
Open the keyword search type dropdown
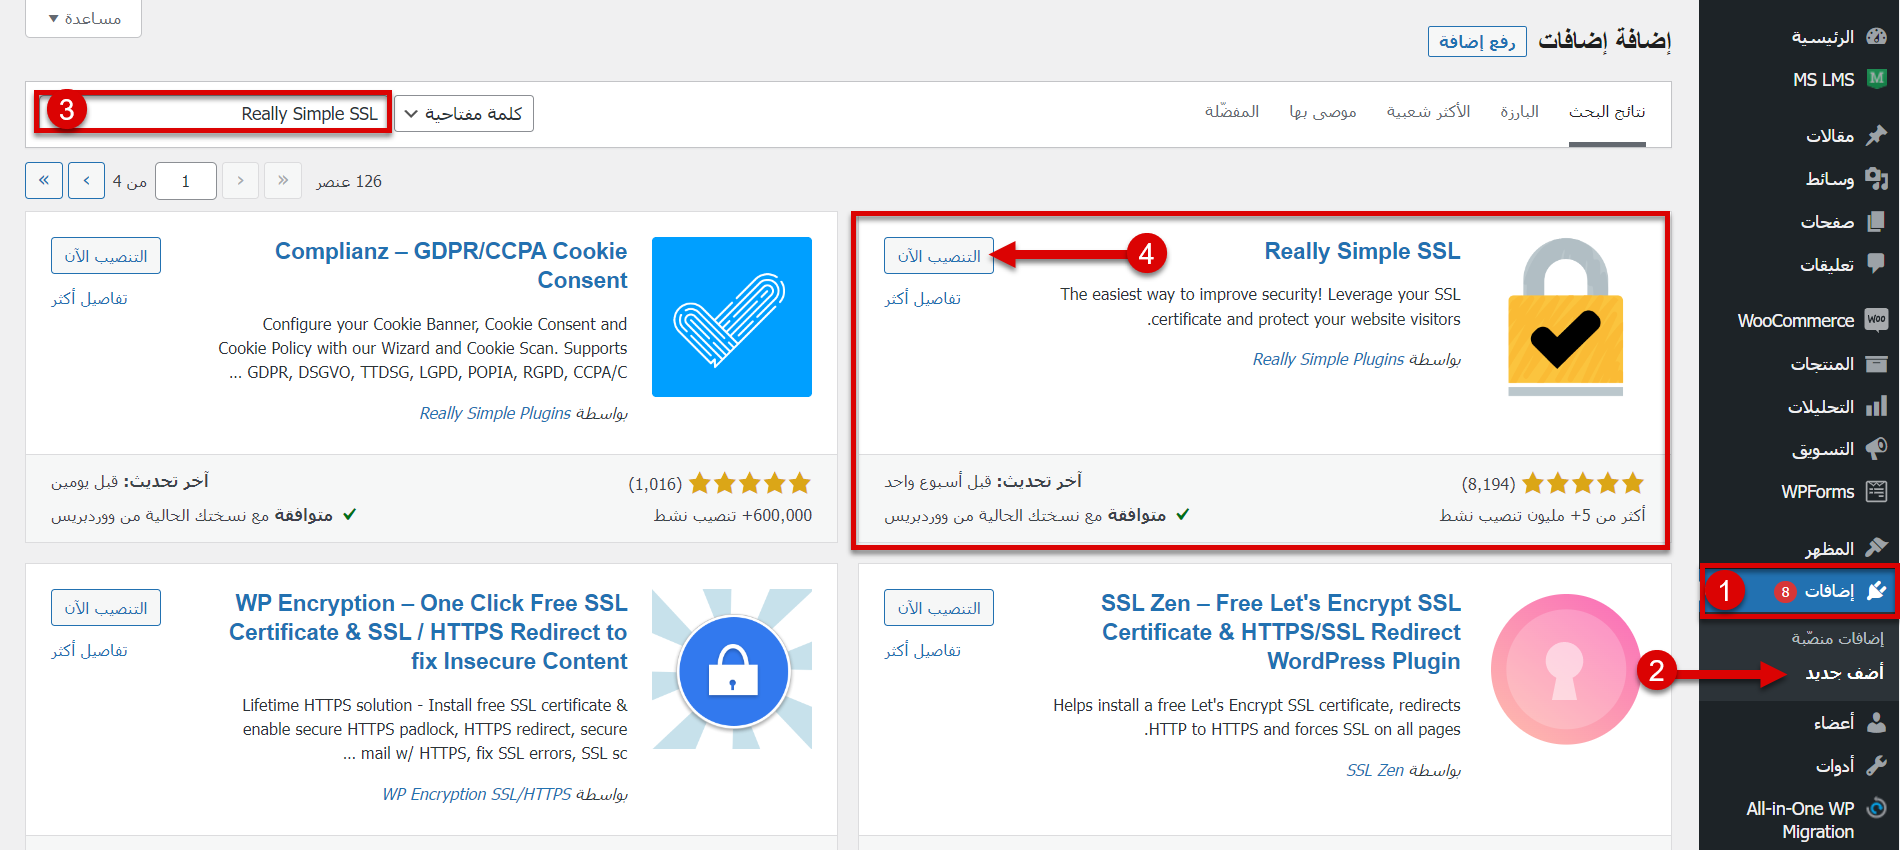(x=464, y=114)
